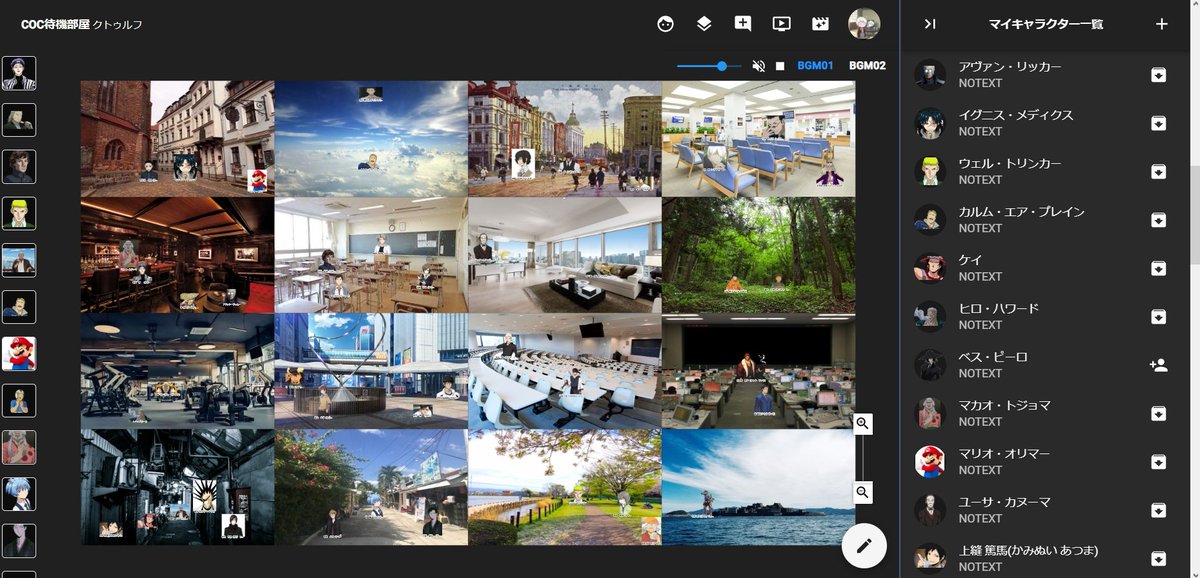
Task: Click the chat-plus icon in top toolbar
Action: [743, 24]
